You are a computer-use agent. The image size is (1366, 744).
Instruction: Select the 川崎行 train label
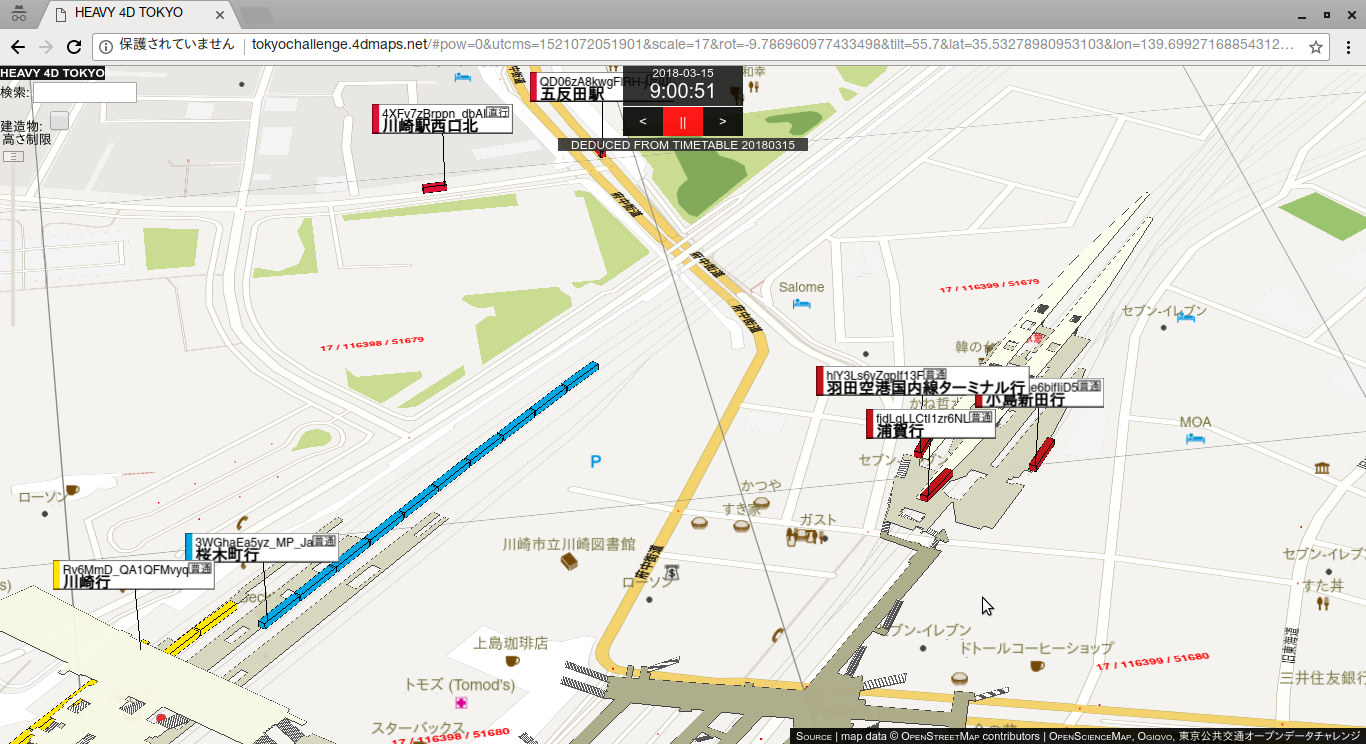tap(134, 575)
